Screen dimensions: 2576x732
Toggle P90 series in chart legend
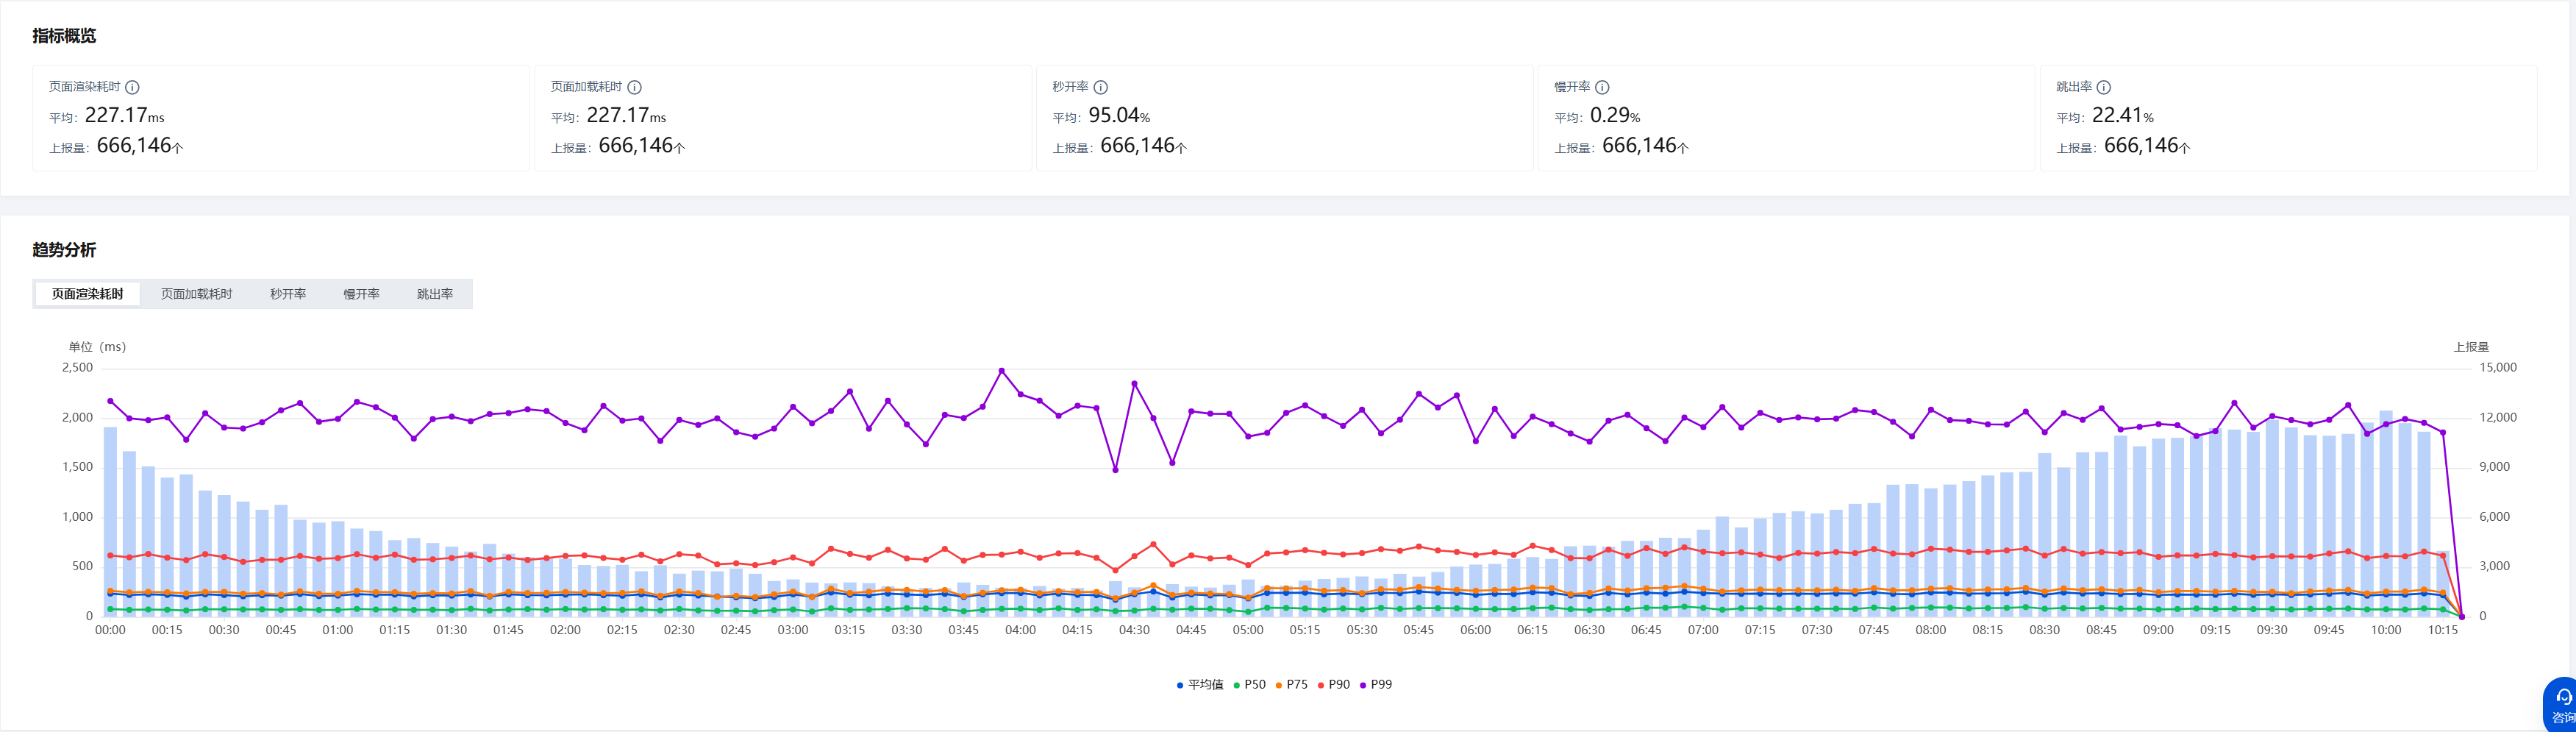point(1334,685)
